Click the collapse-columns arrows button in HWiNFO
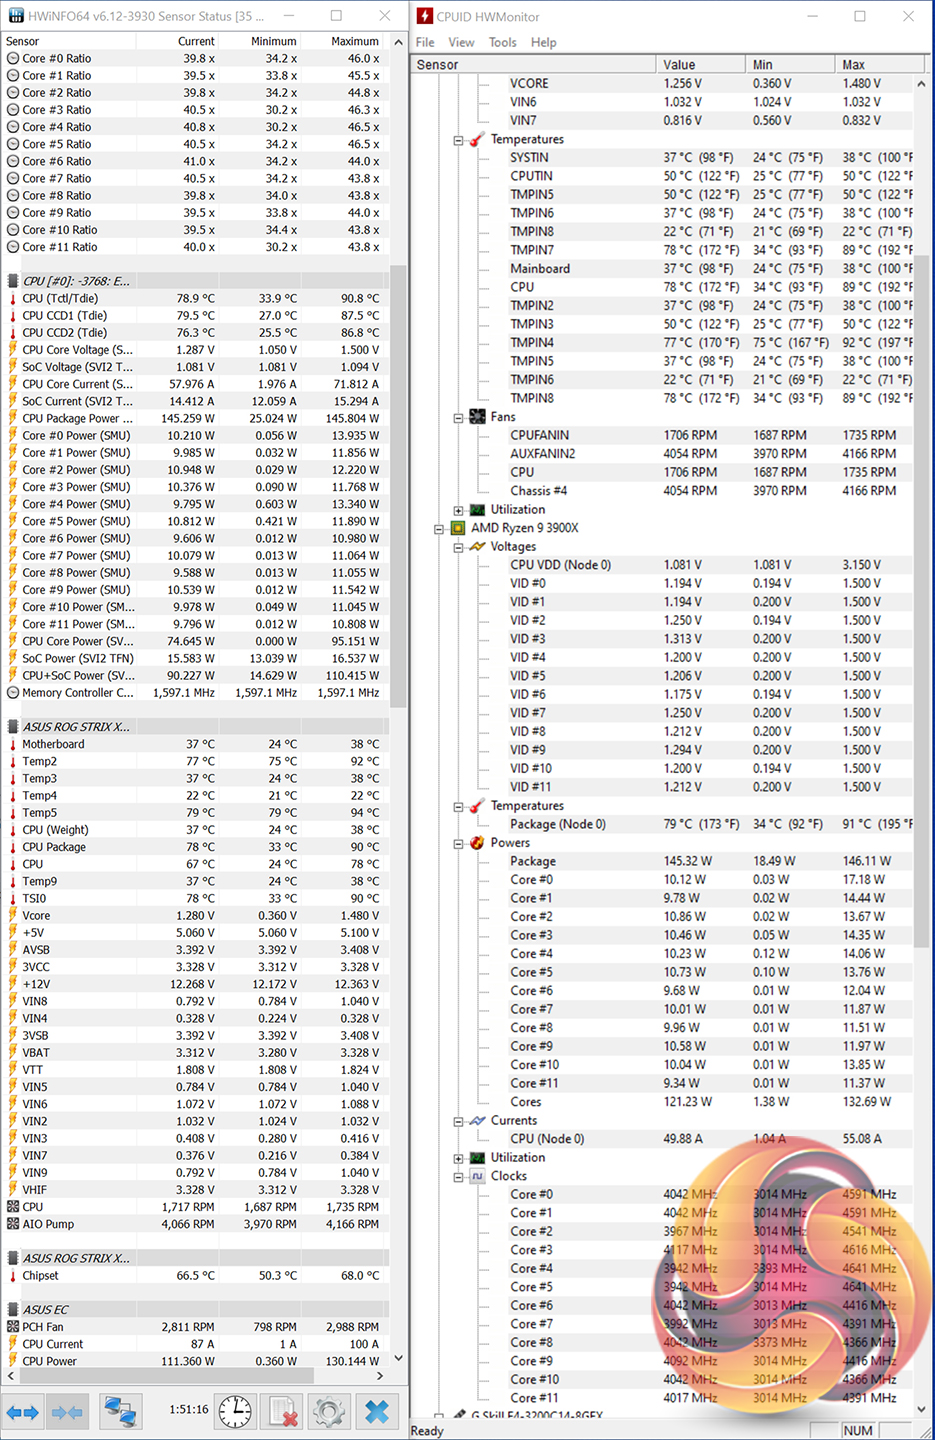The image size is (935, 1440). coord(67,1412)
